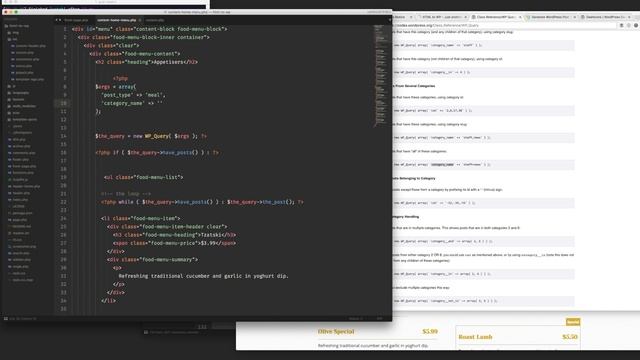
Task: Switch to HTML to WP browser tab
Action: [x=442, y=17]
